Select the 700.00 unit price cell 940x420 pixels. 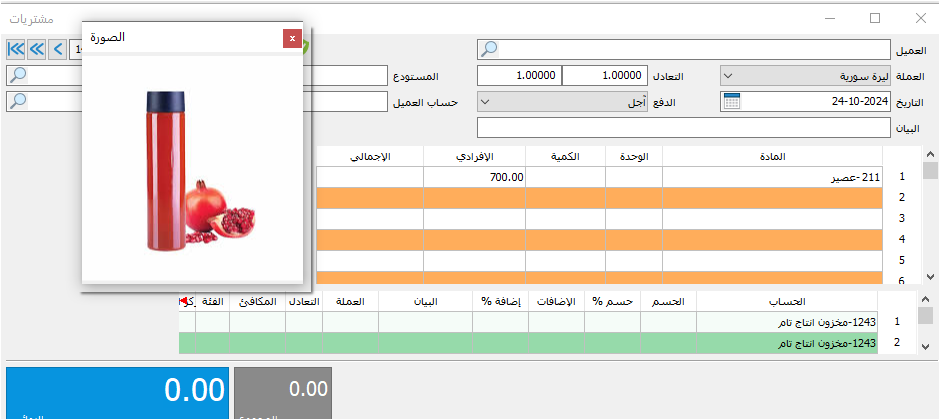[475, 177]
